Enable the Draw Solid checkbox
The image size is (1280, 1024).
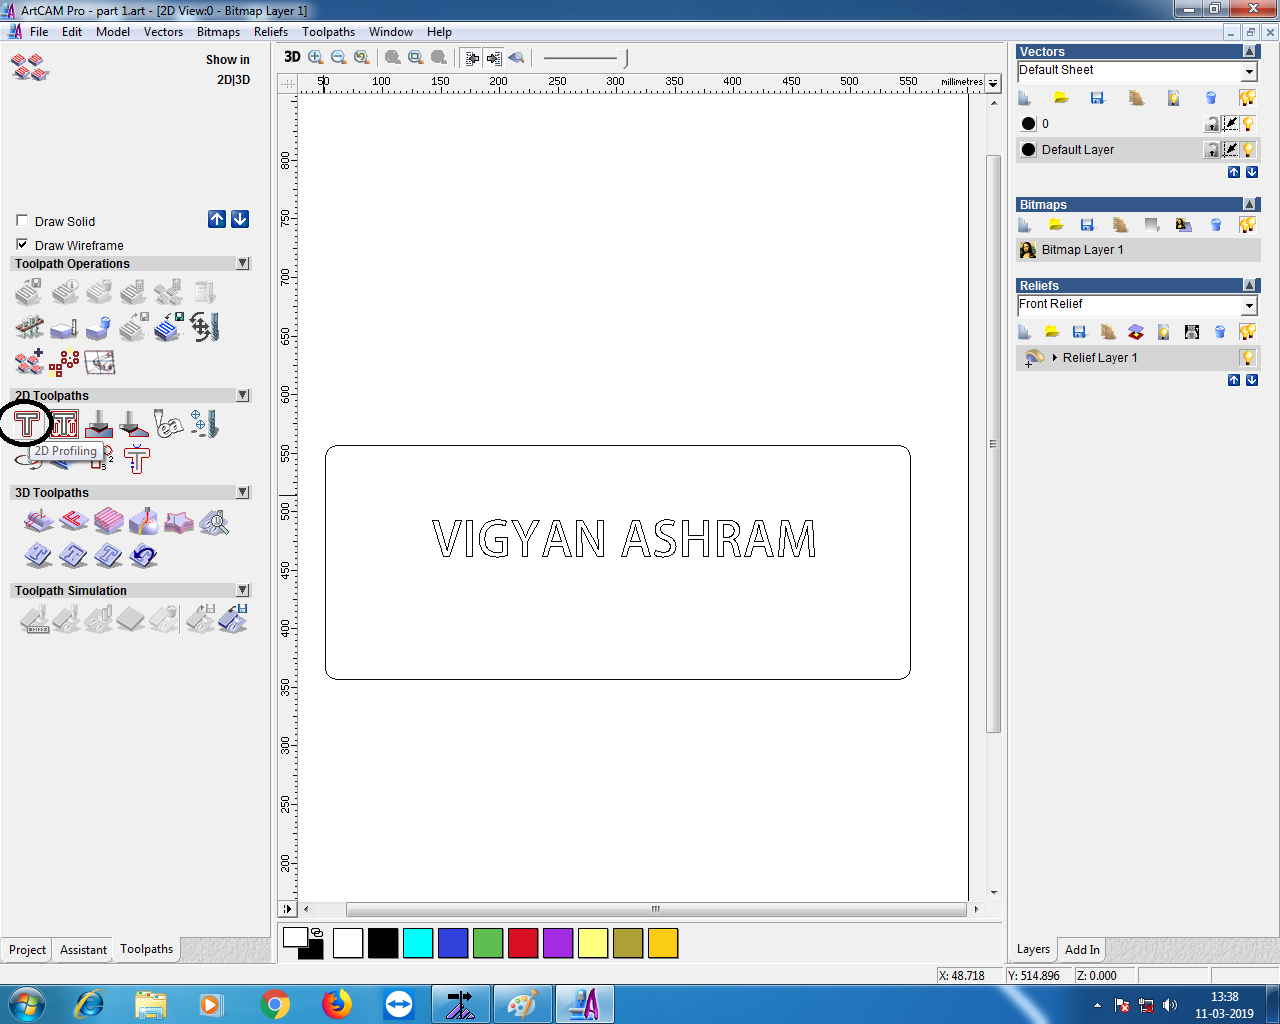22,221
